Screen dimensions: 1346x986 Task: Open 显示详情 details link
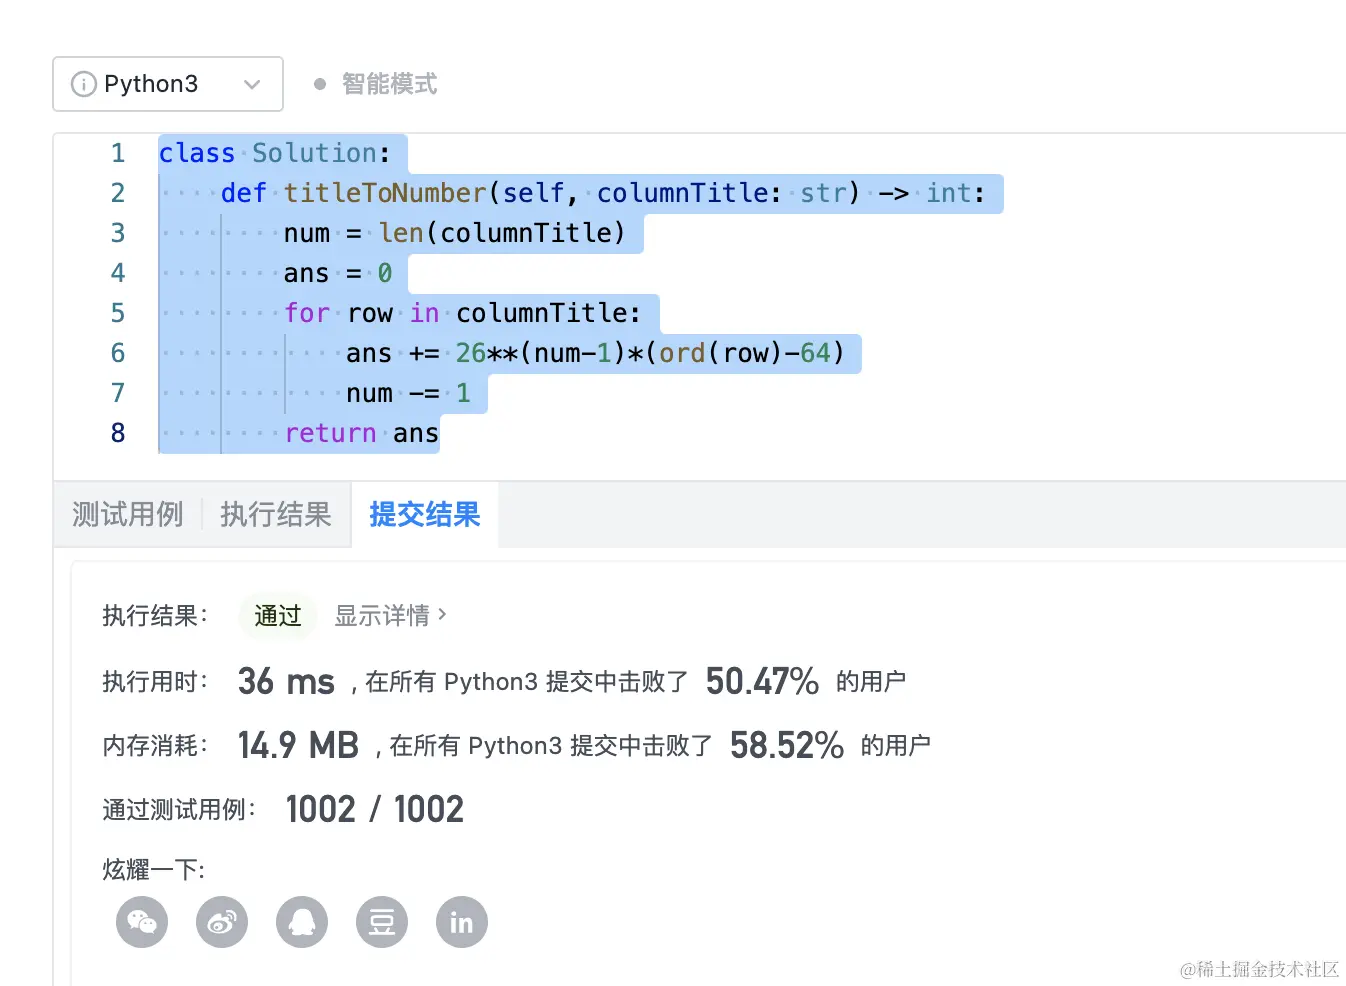pos(390,615)
